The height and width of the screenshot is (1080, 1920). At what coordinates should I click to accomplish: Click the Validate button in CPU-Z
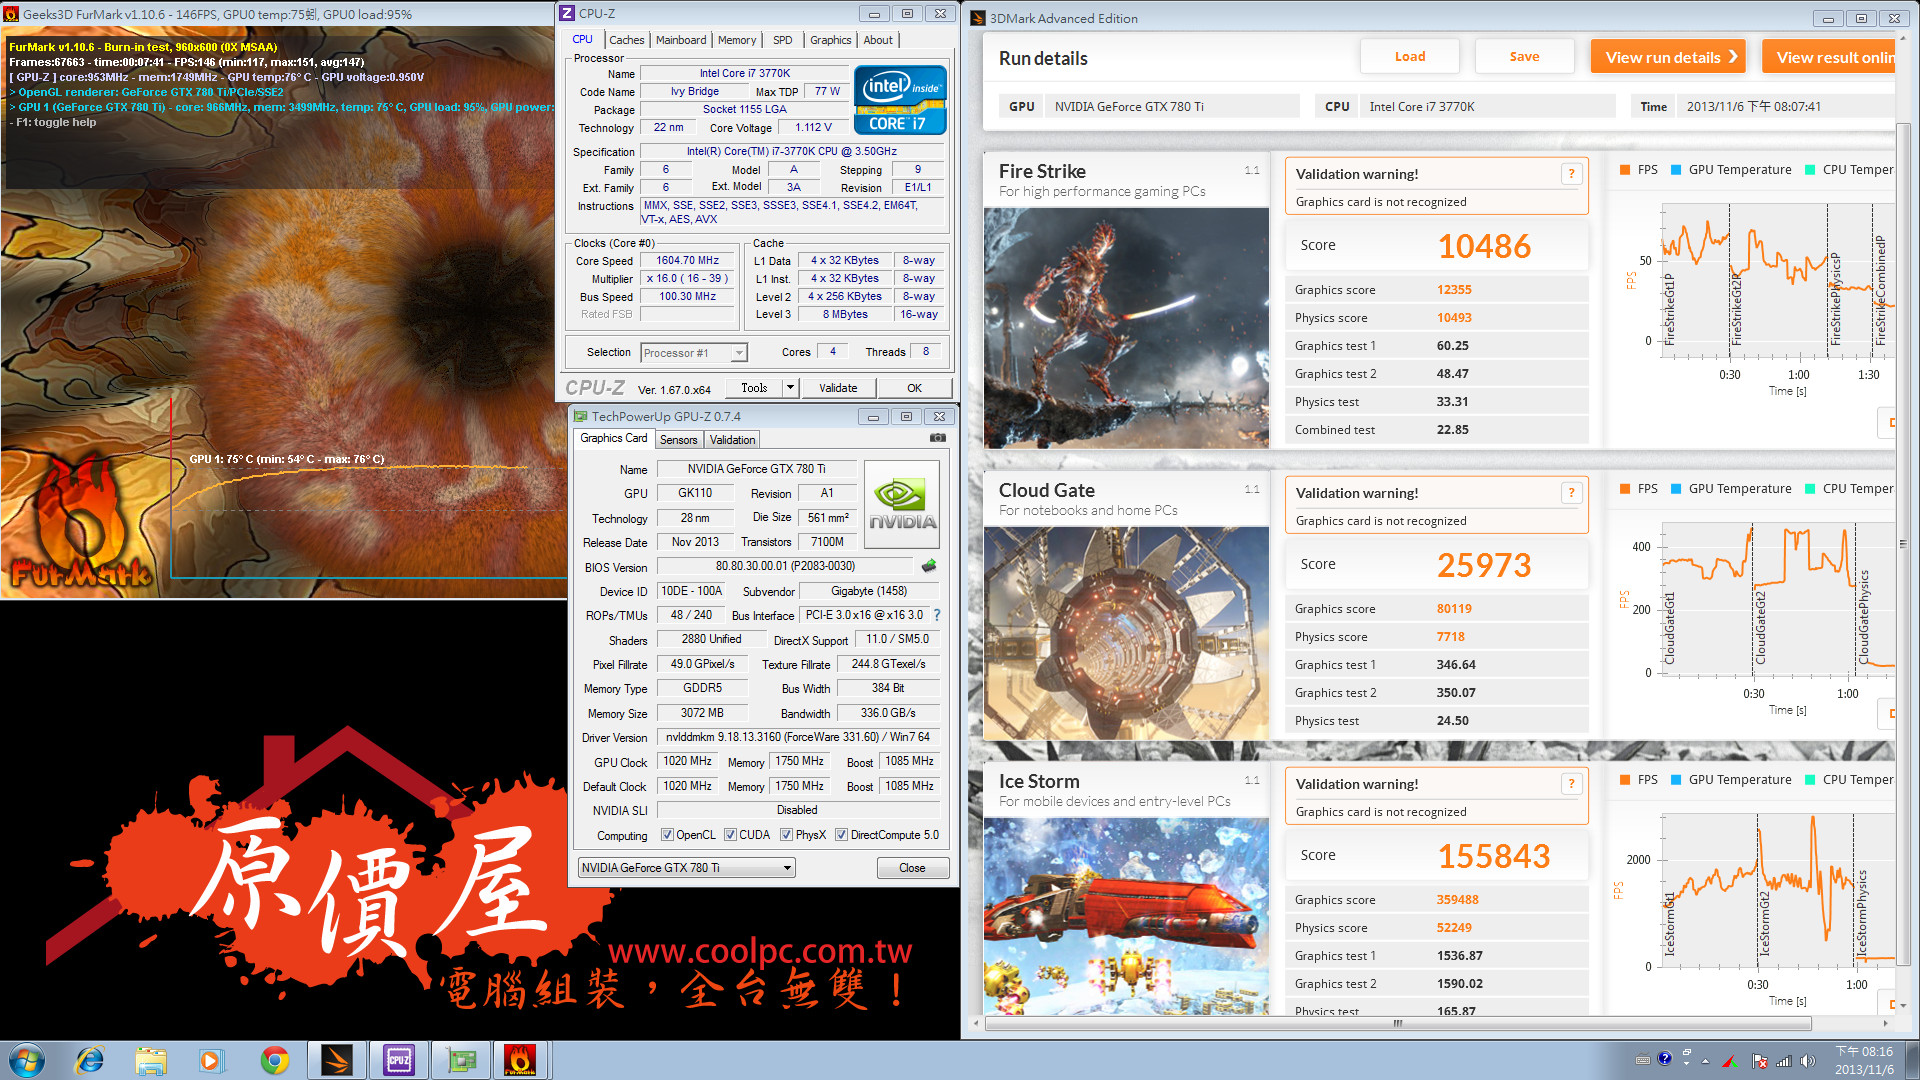click(x=838, y=388)
